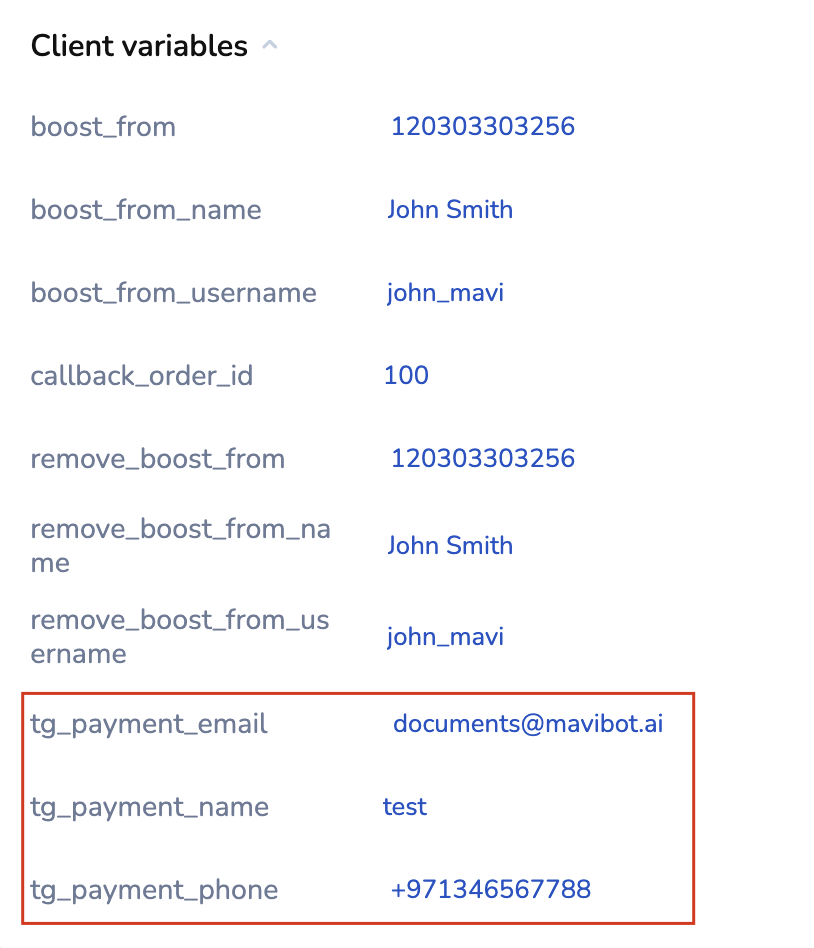
Task: Select the callback_order_id variable label
Action: [x=142, y=376]
